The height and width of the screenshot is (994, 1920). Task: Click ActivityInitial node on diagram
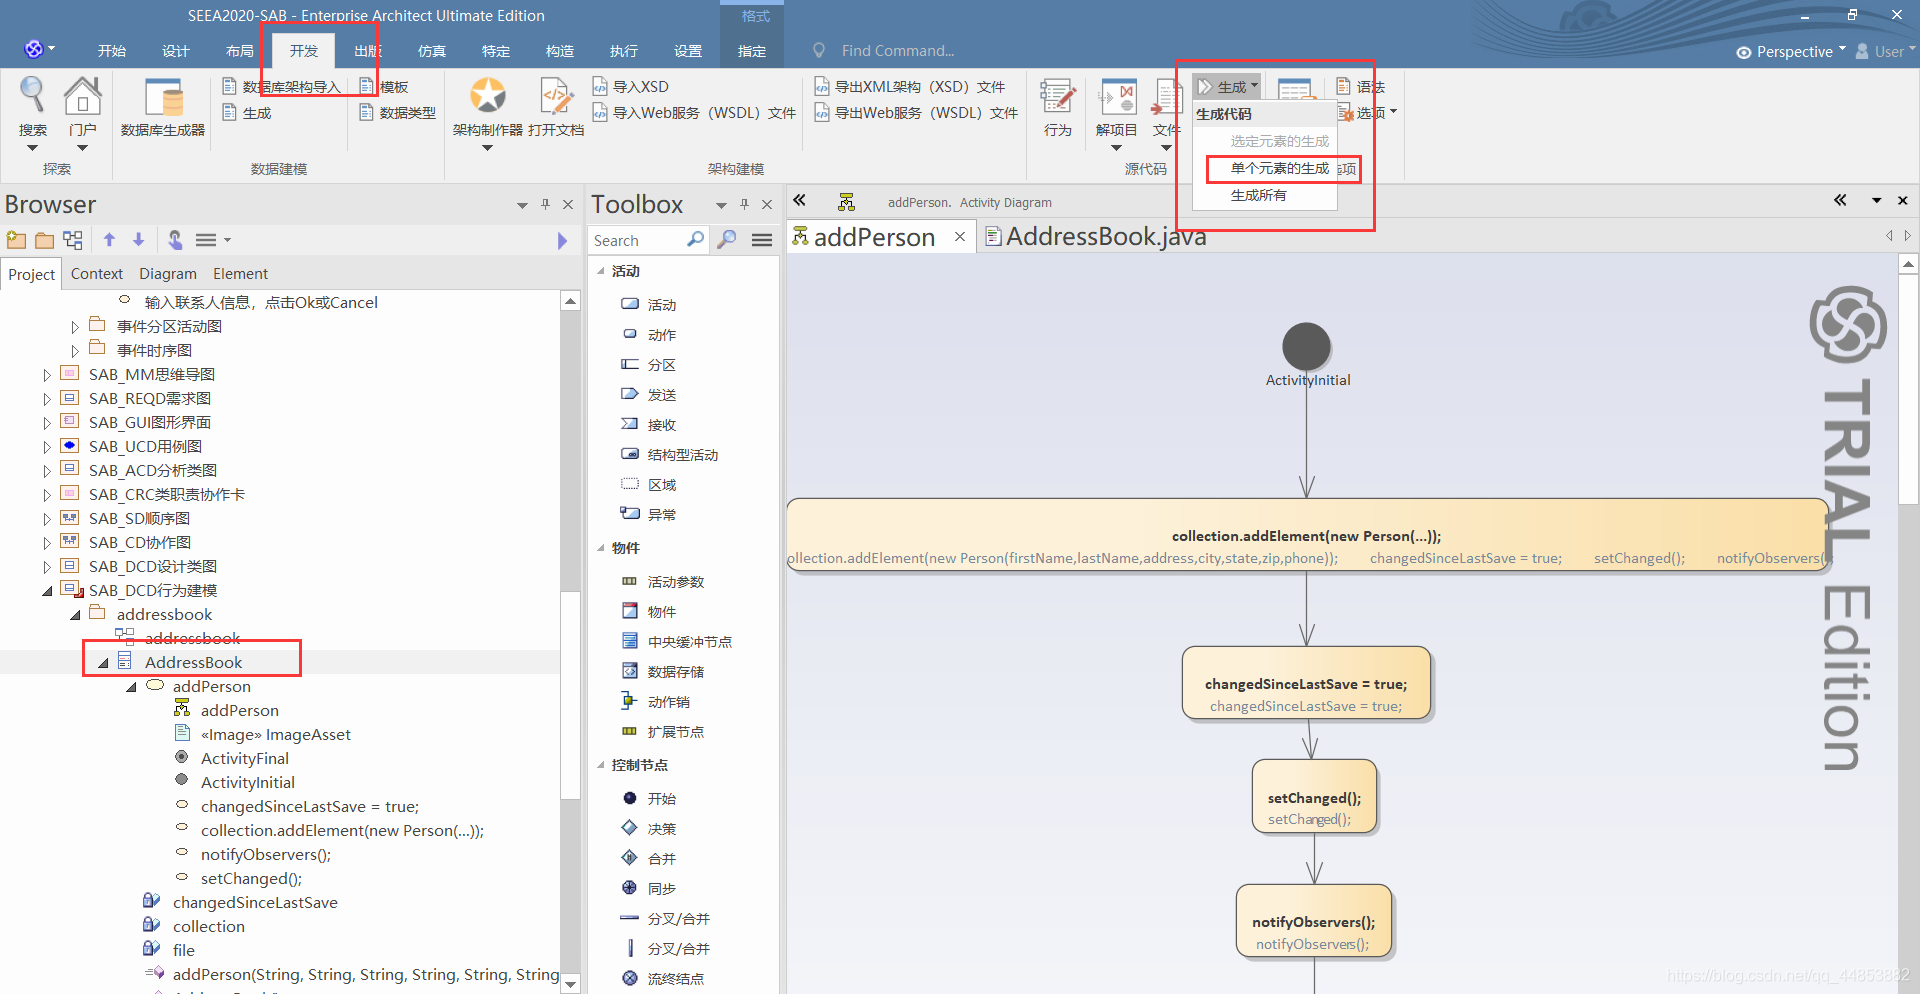pos(1306,347)
